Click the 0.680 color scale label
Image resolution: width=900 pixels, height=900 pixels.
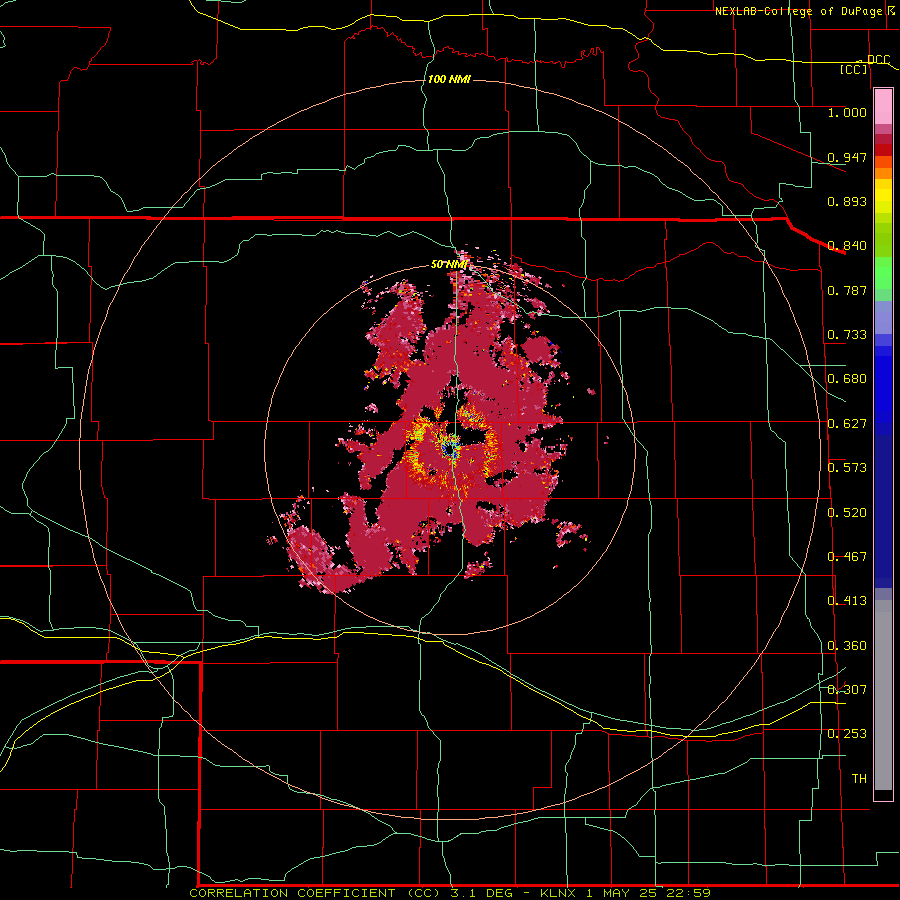point(847,379)
